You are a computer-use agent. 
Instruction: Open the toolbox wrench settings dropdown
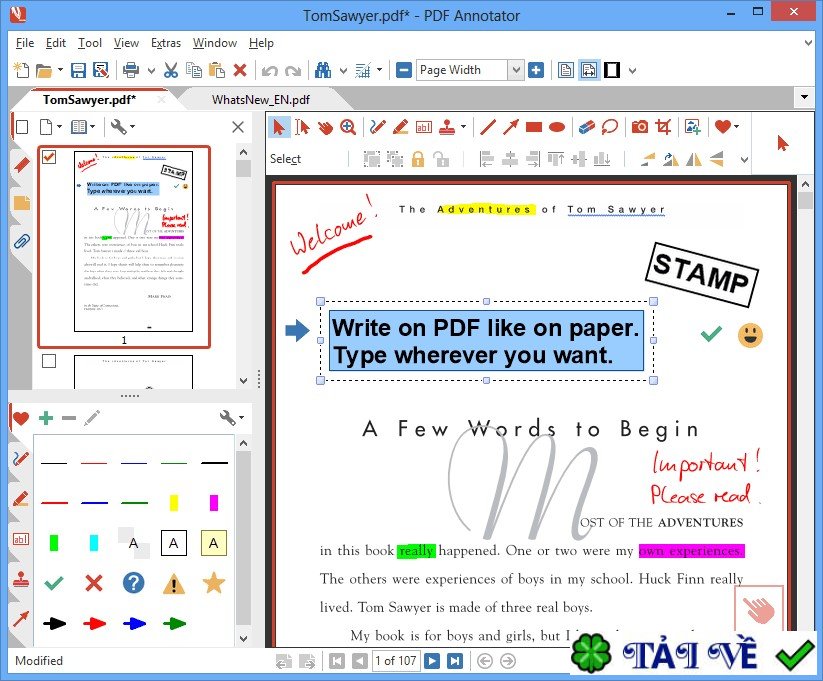coord(232,418)
